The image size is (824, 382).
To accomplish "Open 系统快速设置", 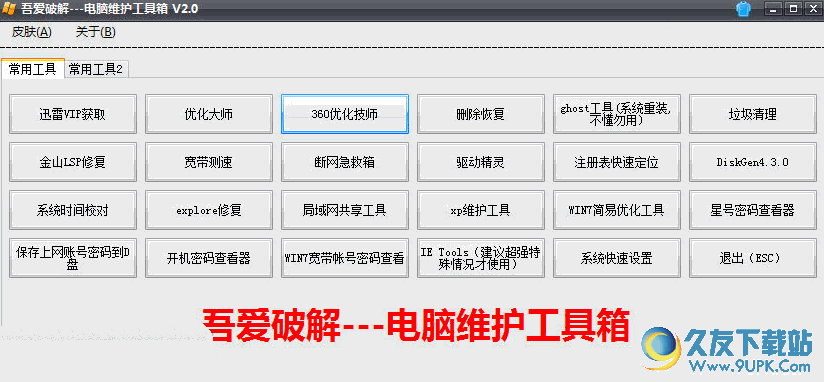I will point(617,258).
